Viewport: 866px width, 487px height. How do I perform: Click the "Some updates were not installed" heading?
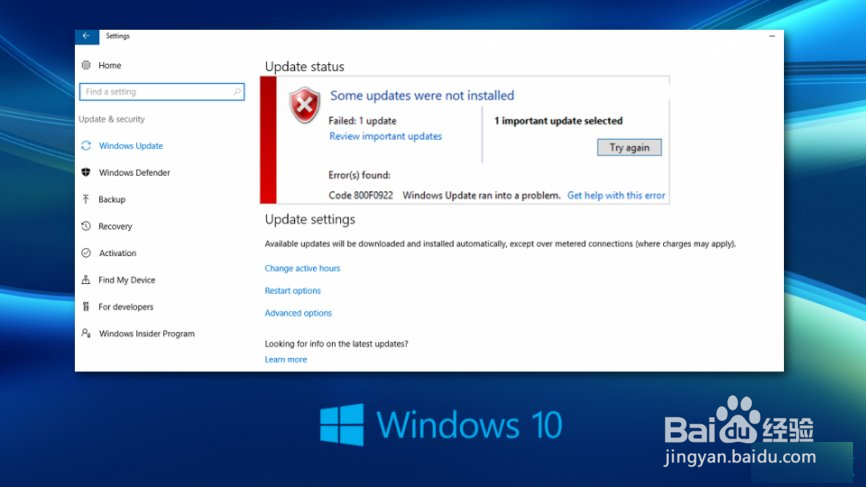tap(422, 96)
